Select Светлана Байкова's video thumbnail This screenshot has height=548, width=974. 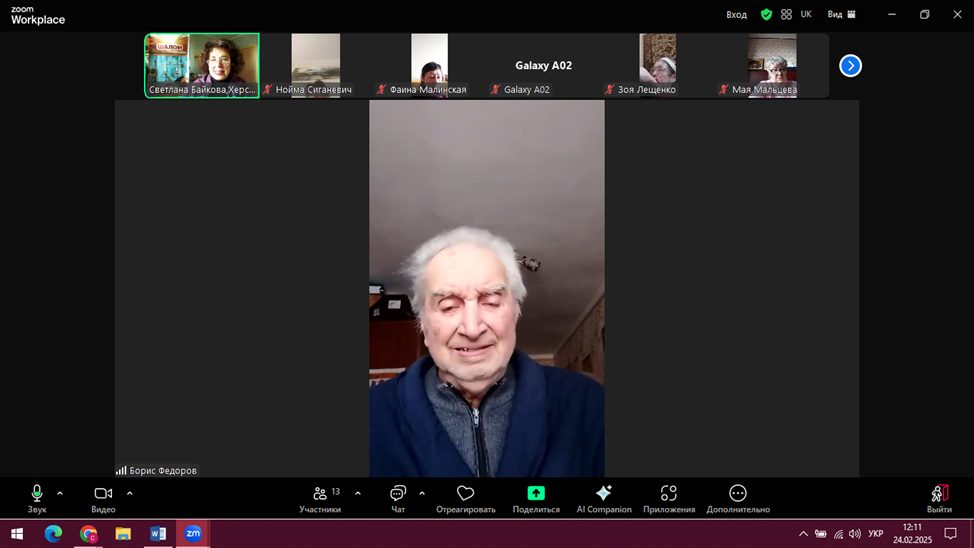pos(202,65)
